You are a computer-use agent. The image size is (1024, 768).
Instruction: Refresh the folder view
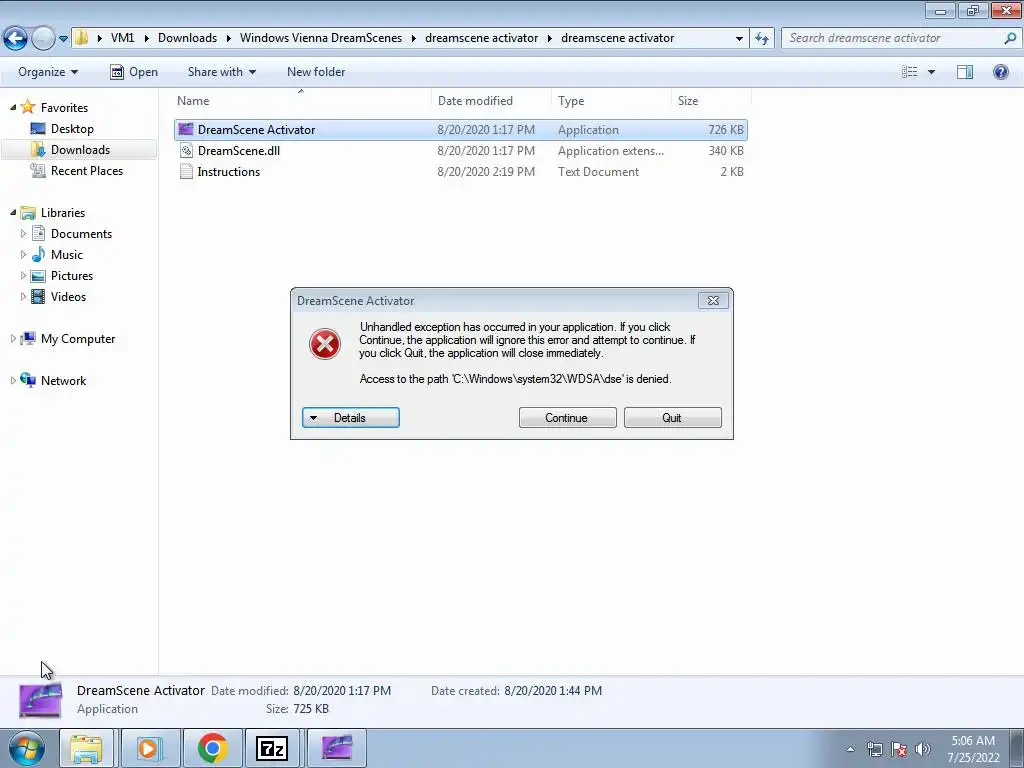point(761,39)
